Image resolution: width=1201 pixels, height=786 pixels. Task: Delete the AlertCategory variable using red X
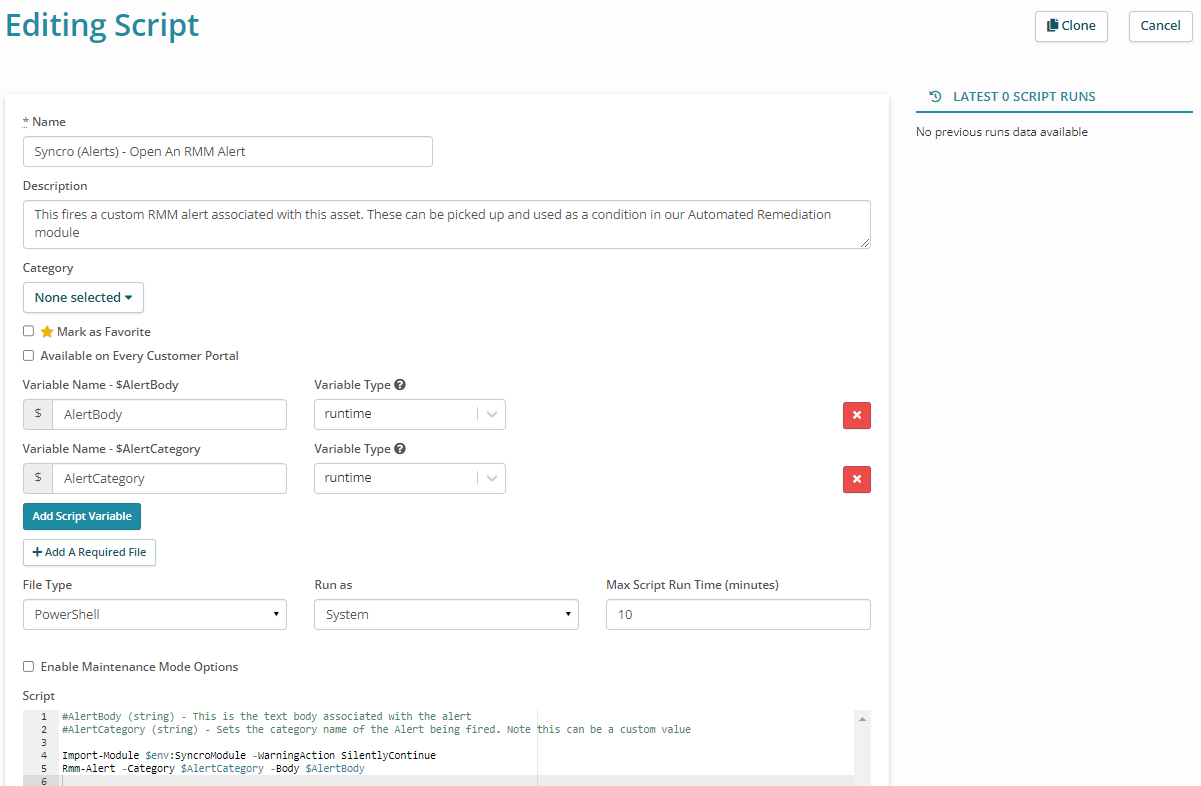click(x=856, y=479)
